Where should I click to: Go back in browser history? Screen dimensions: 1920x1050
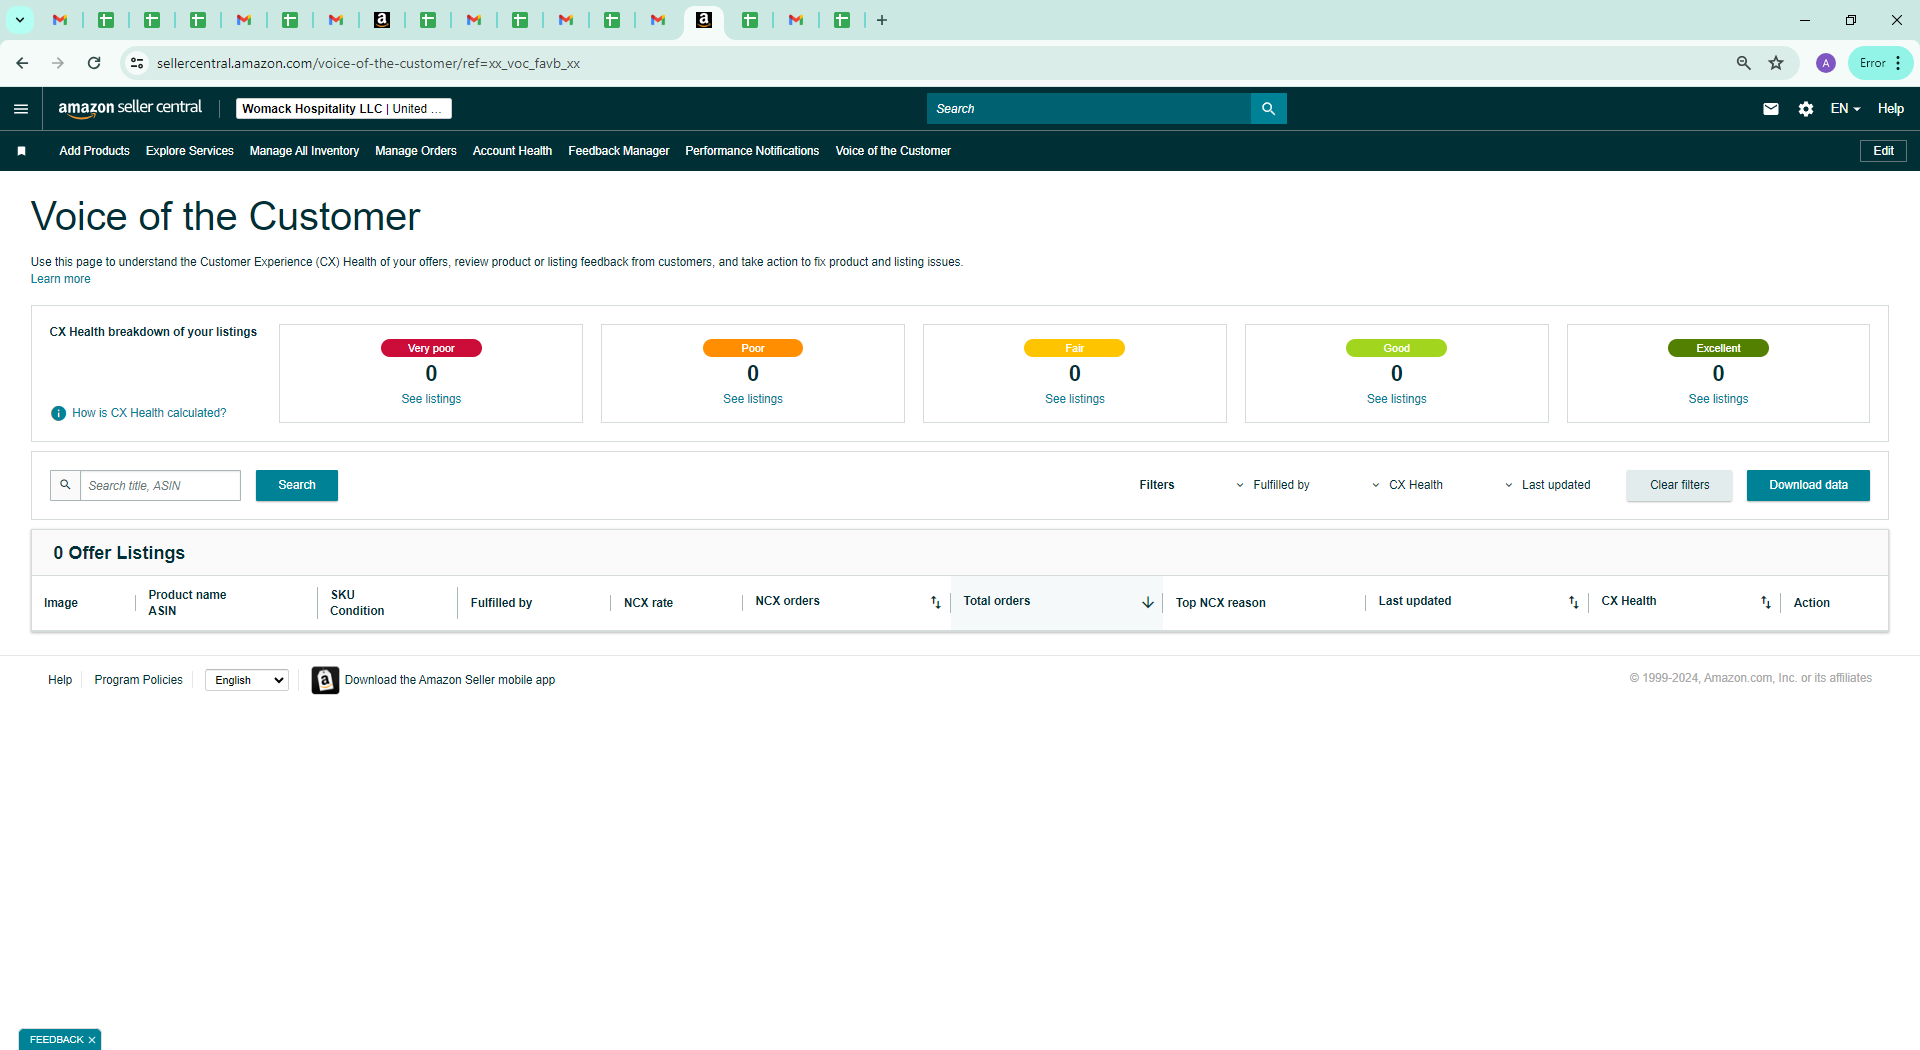pyautogui.click(x=22, y=63)
